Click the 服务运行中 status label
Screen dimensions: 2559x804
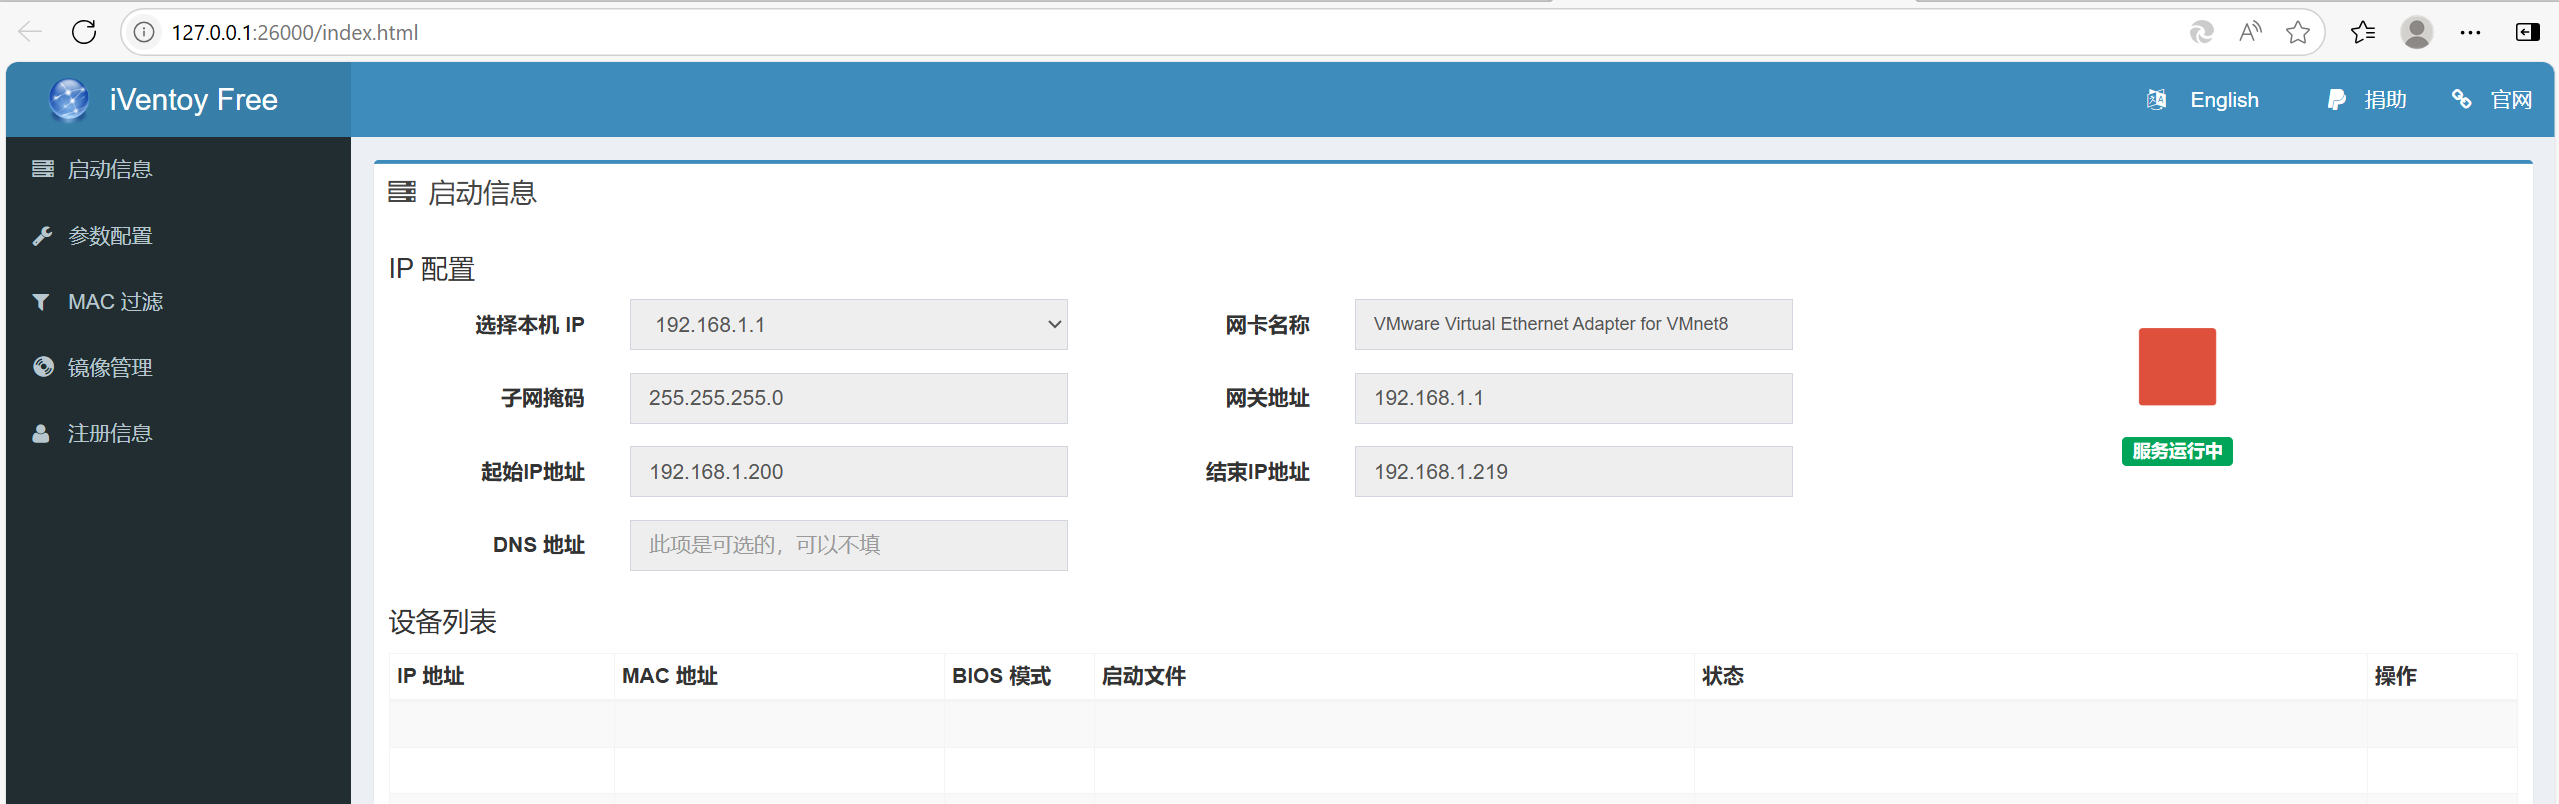tap(2177, 451)
